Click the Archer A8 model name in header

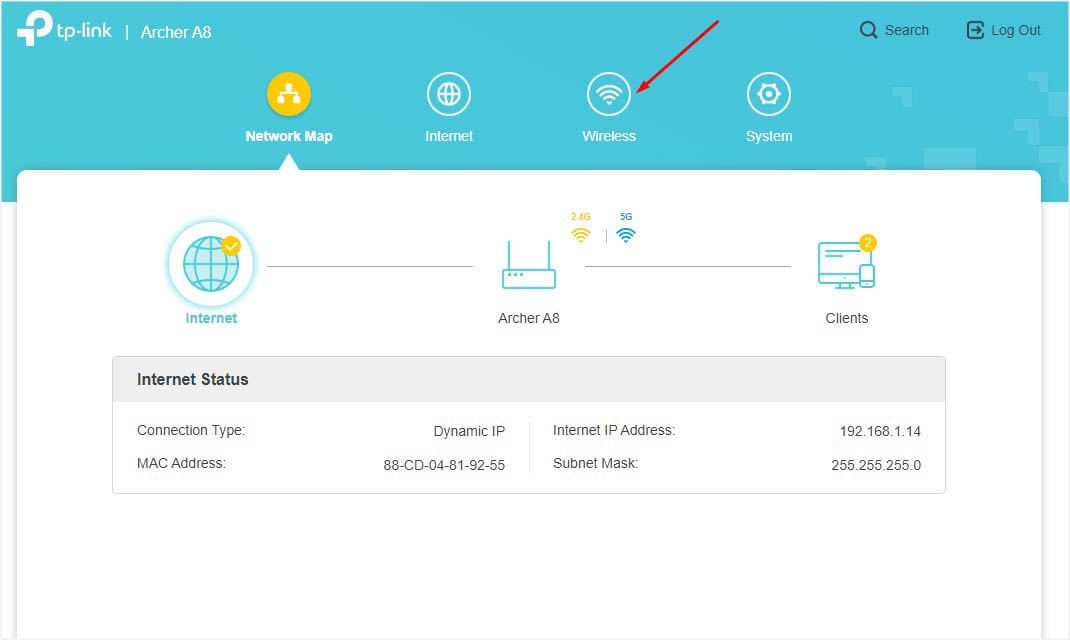coord(176,32)
